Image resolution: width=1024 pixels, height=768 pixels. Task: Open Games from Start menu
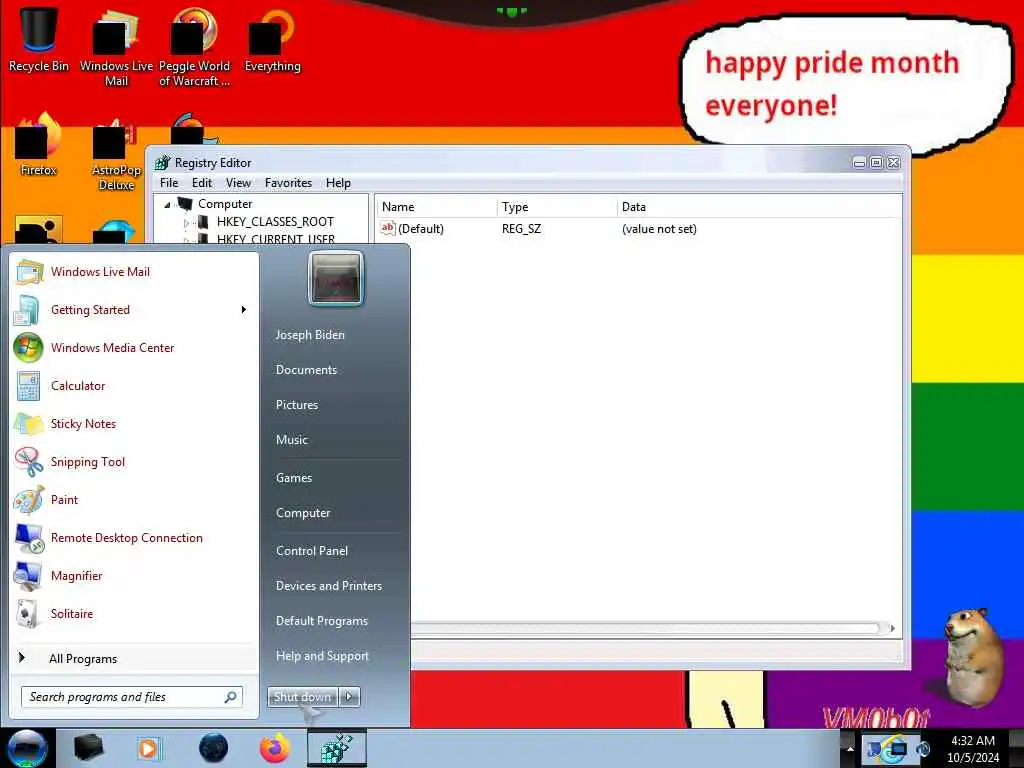[x=294, y=477]
